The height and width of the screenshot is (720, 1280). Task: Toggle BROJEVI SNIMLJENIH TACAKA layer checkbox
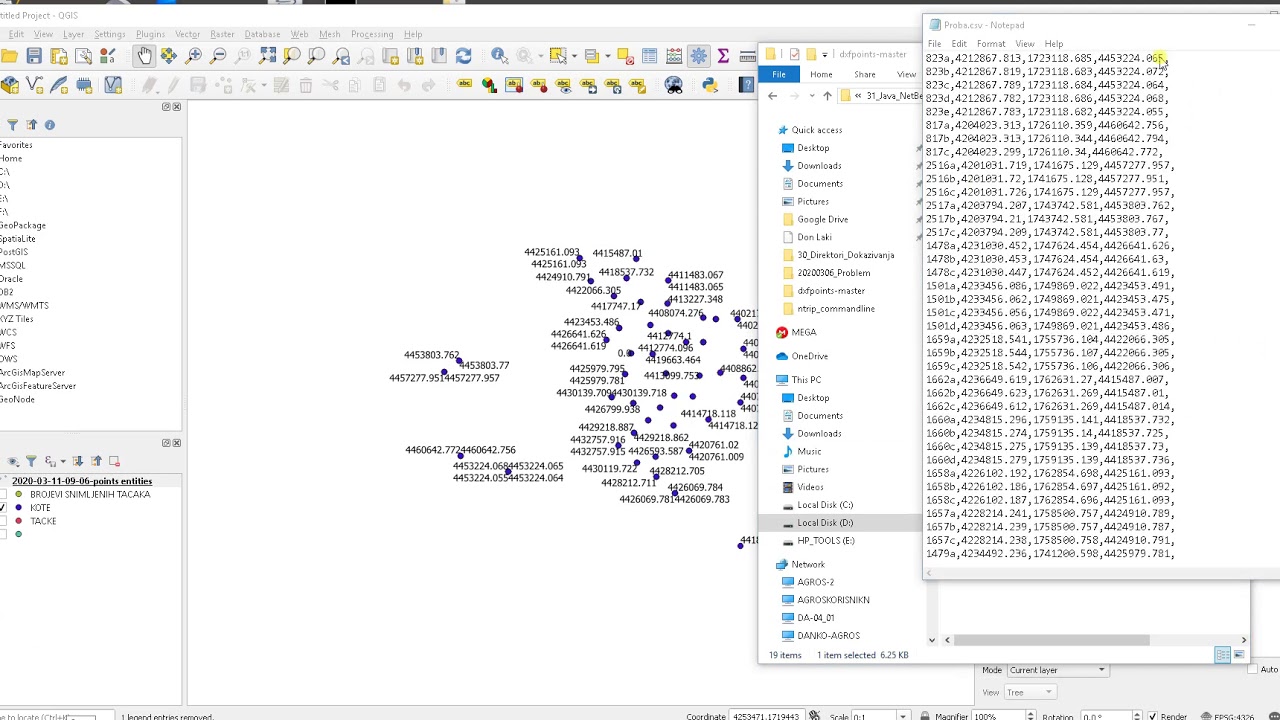click(1, 494)
